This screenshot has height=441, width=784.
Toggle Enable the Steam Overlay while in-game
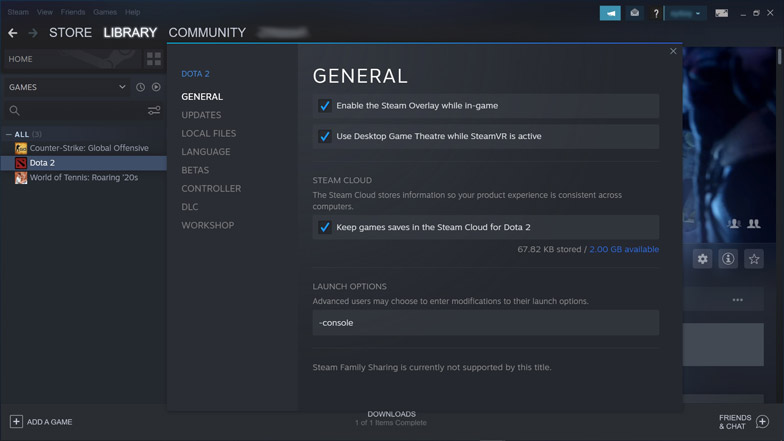(324, 106)
